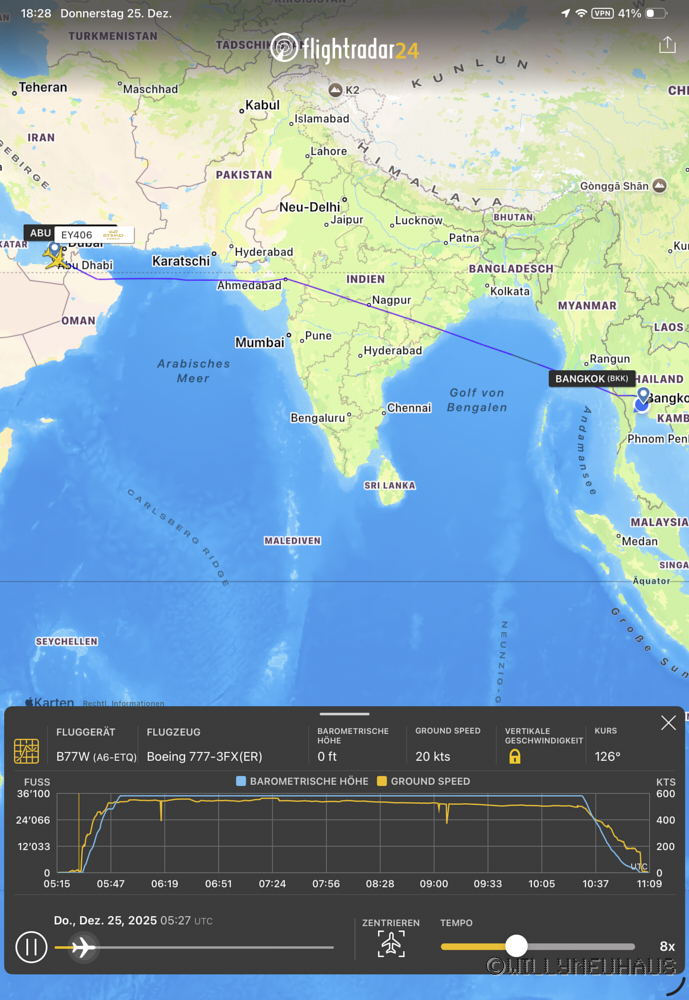Tap the Neu-Delhi city label
This screenshot has height=1000, width=689.
tap(309, 207)
